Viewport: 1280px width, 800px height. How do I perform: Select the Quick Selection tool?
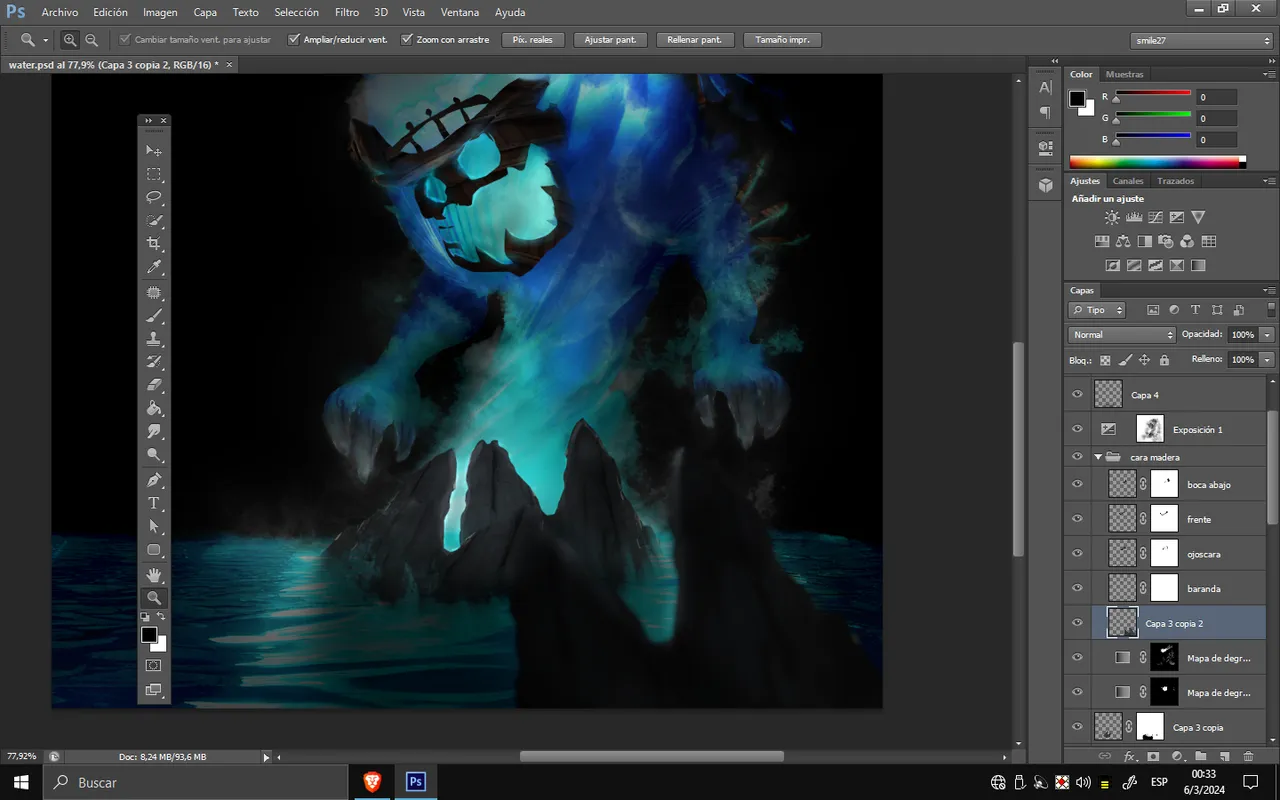tap(154, 221)
